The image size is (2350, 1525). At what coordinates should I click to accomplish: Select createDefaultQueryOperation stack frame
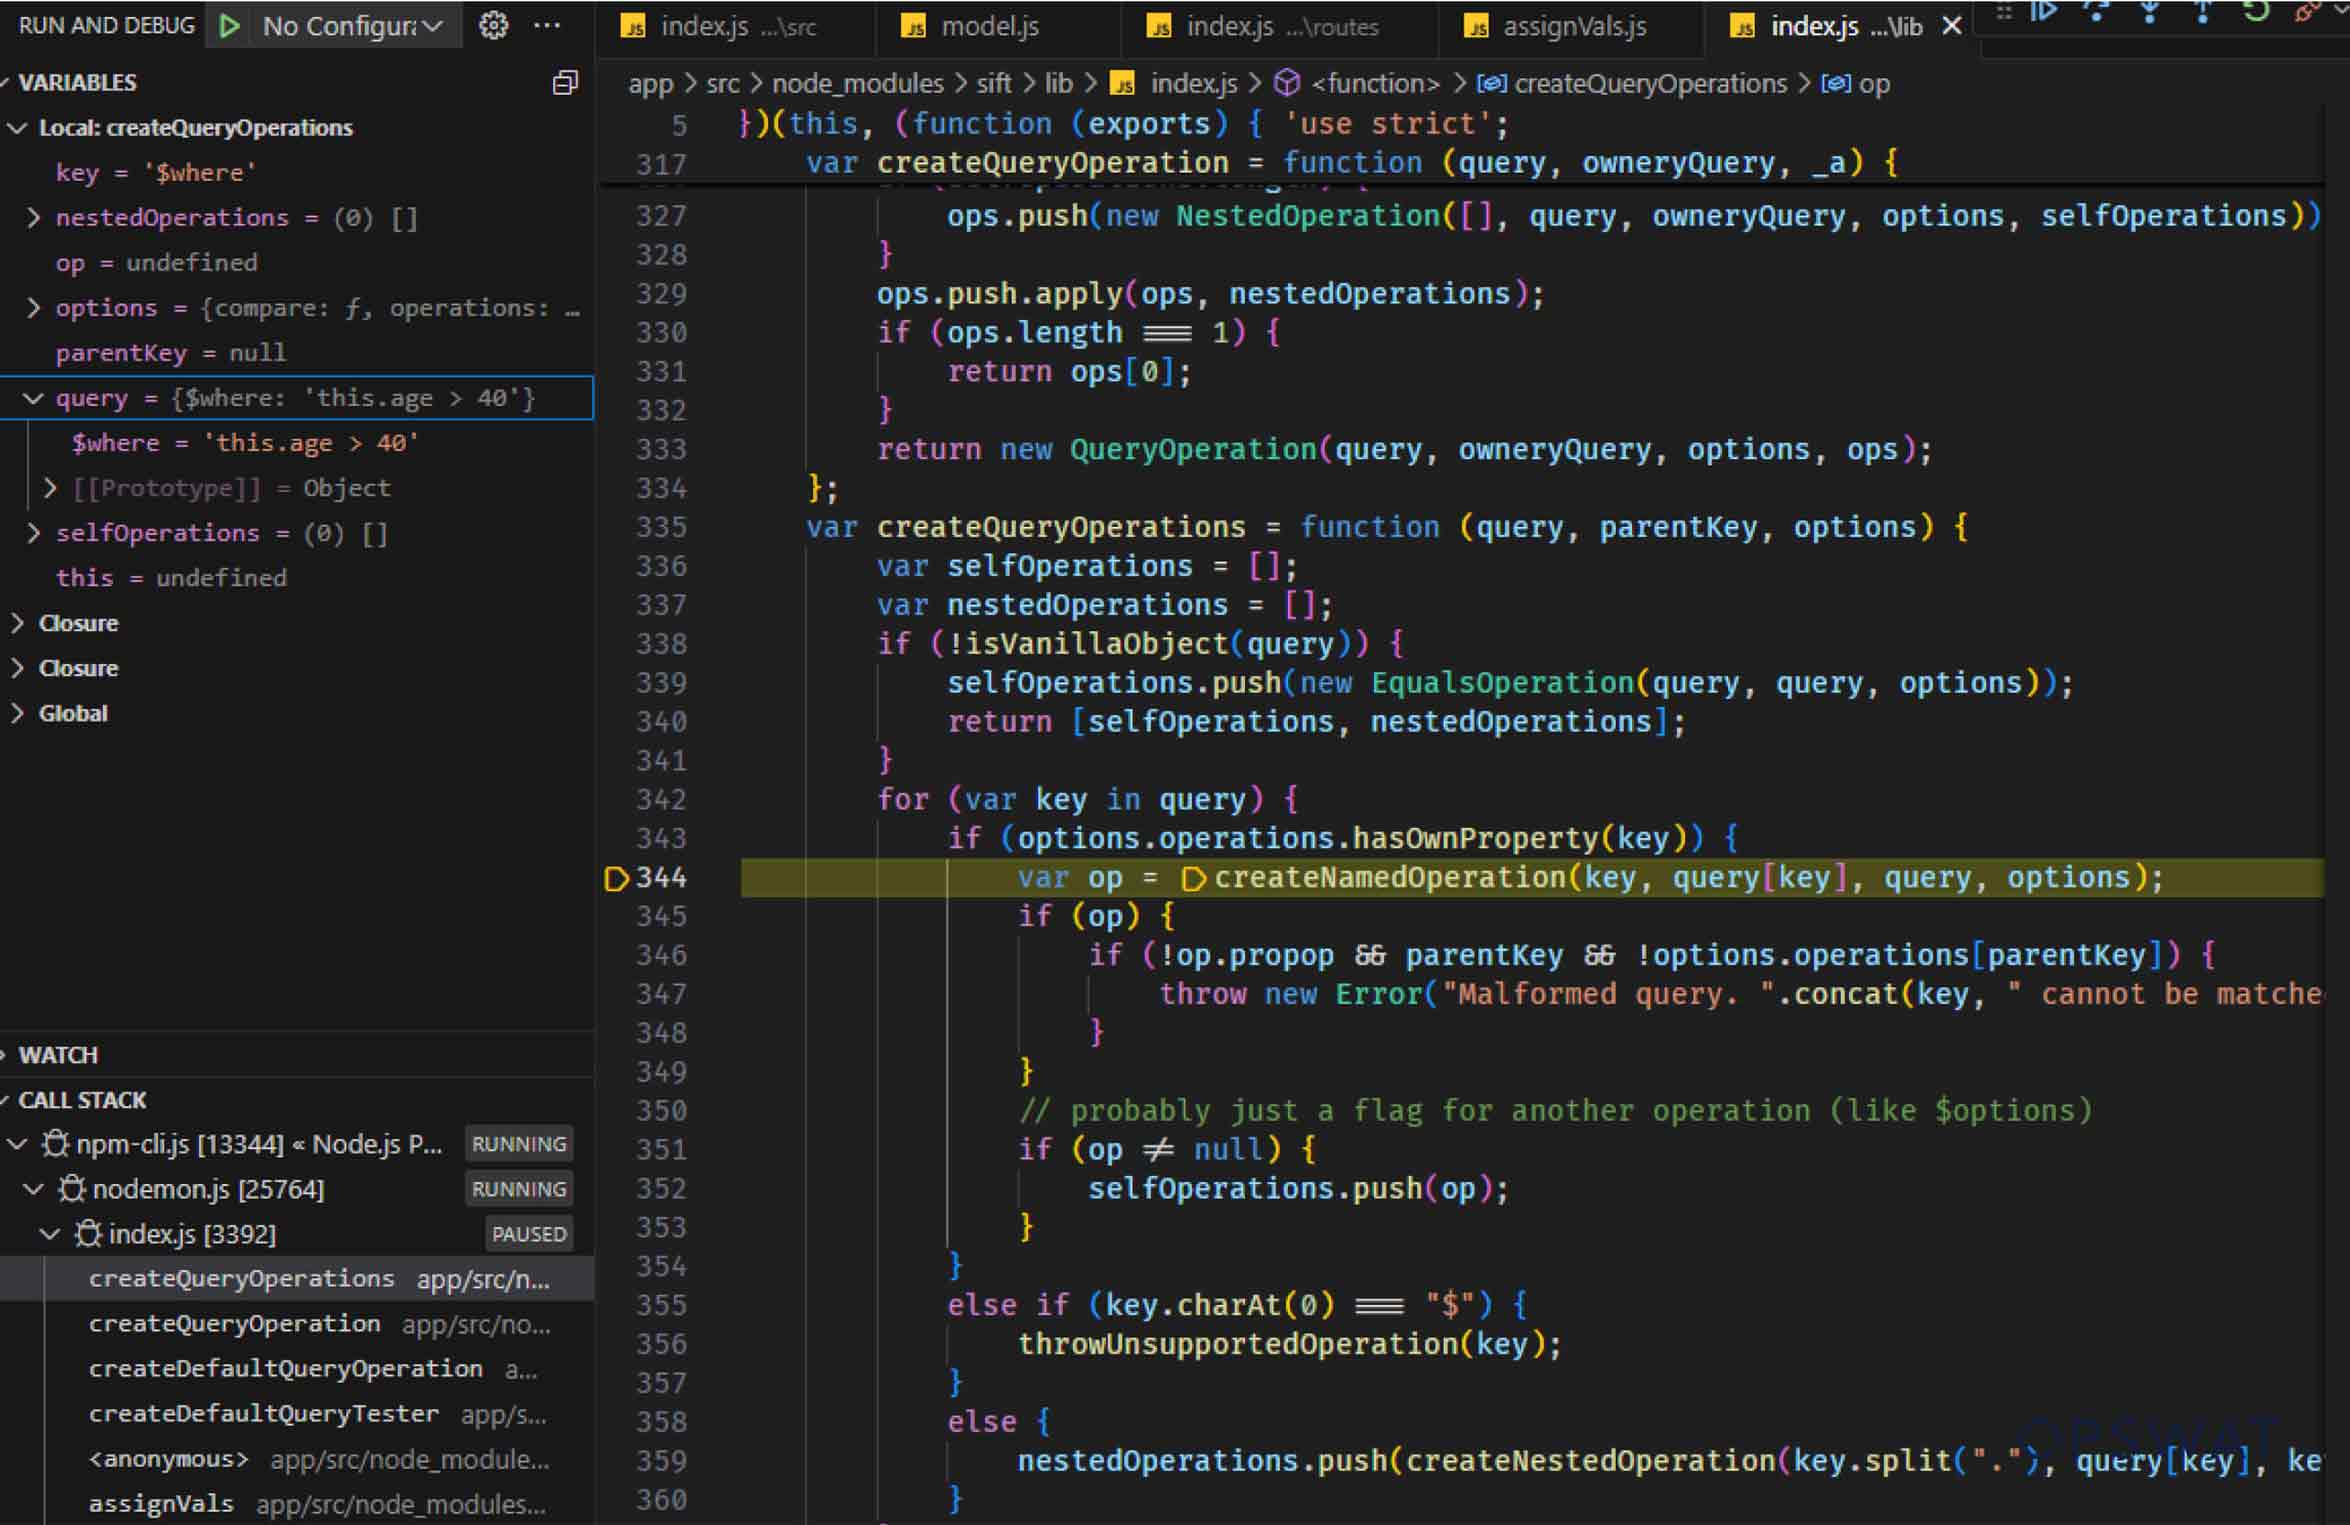[285, 1368]
